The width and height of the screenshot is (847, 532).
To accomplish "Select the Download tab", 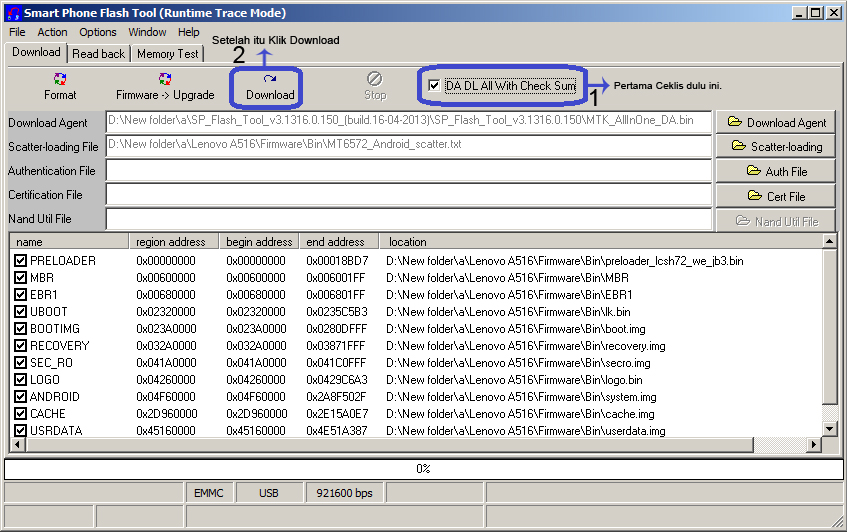I will [x=36, y=52].
